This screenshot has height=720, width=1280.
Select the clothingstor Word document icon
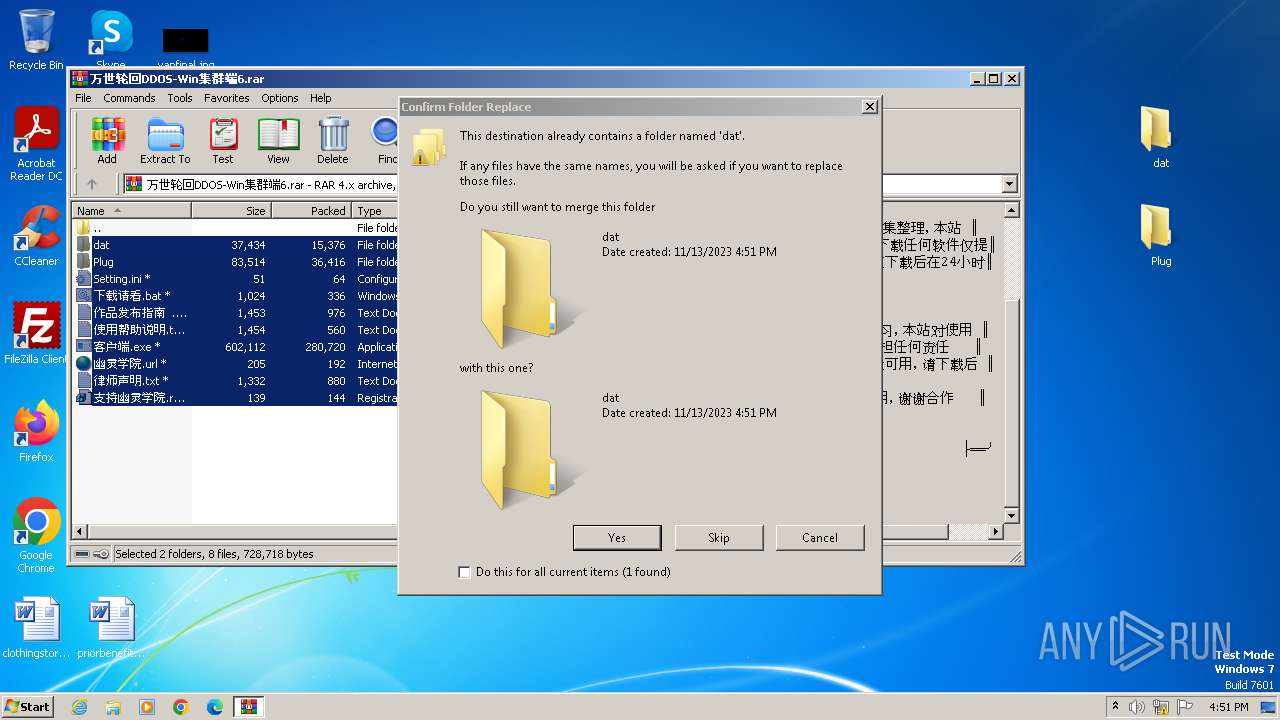(36, 628)
